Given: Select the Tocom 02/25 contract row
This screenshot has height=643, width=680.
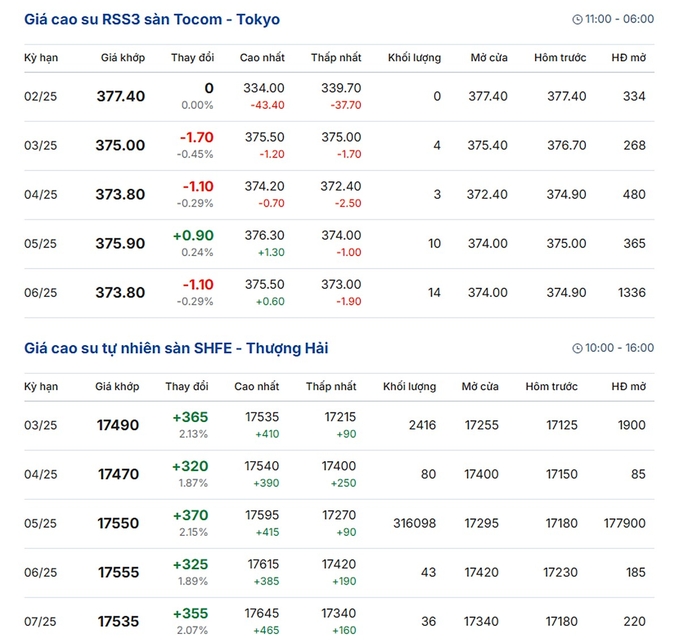Looking at the screenshot, I should click(339, 97).
